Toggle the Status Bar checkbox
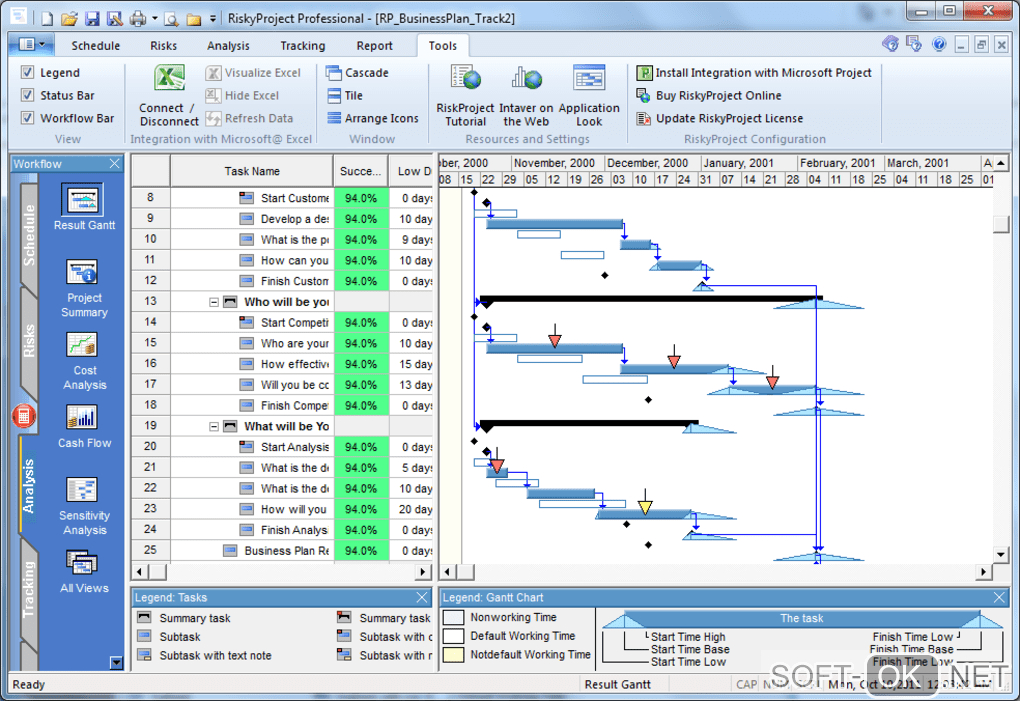This screenshot has height=701, width=1020. tap(27, 95)
